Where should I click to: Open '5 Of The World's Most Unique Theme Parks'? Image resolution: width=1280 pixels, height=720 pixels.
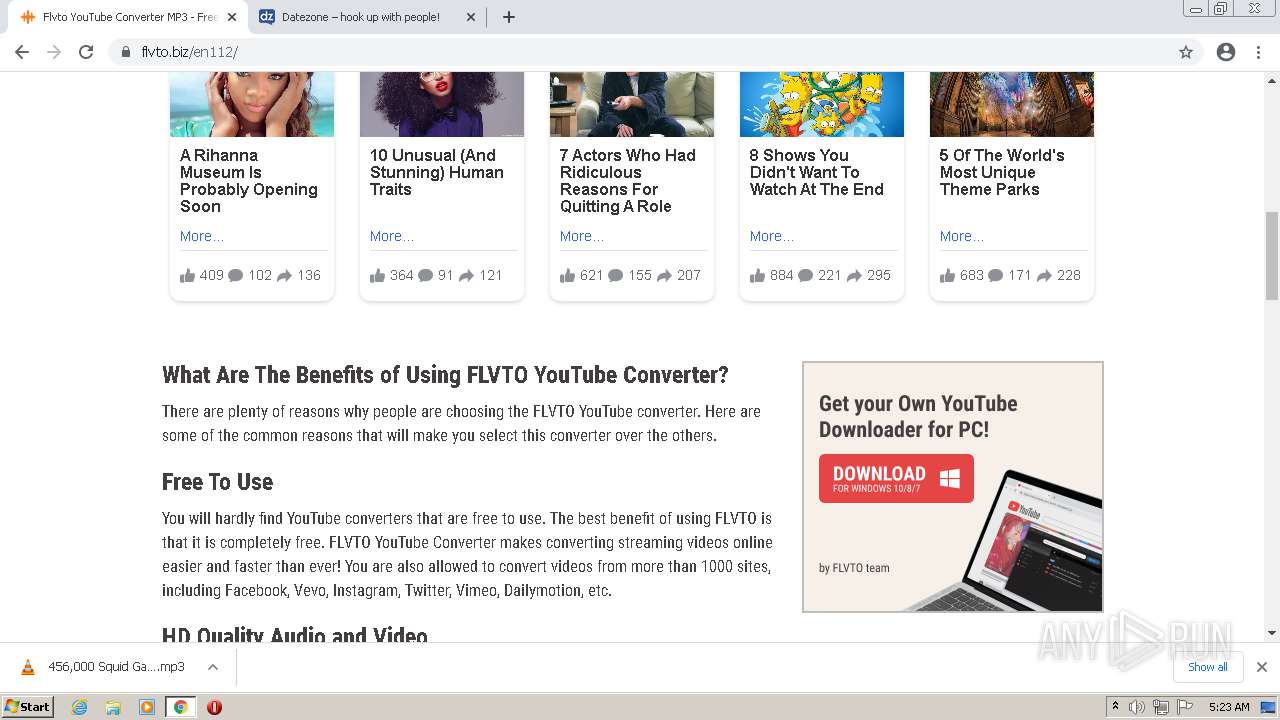[1002, 172]
